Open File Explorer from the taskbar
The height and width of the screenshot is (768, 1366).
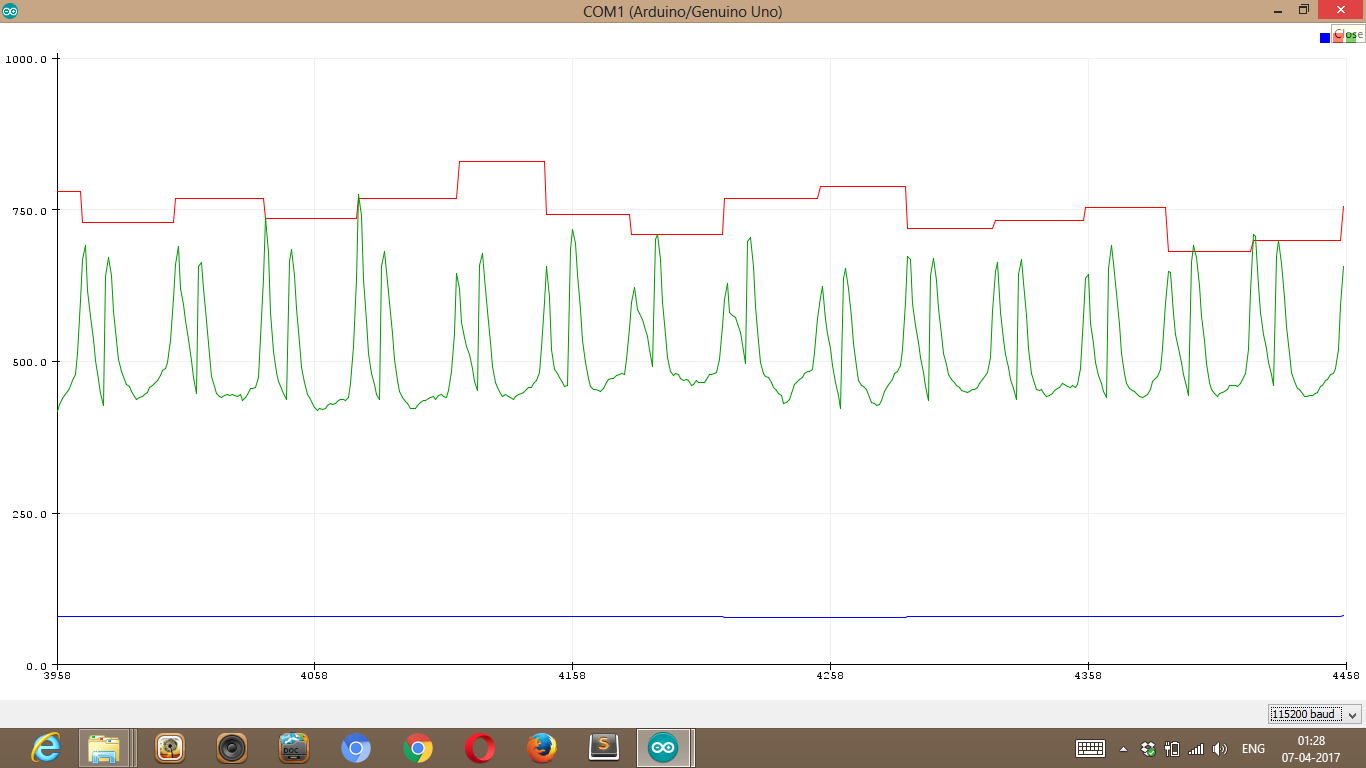click(x=105, y=748)
